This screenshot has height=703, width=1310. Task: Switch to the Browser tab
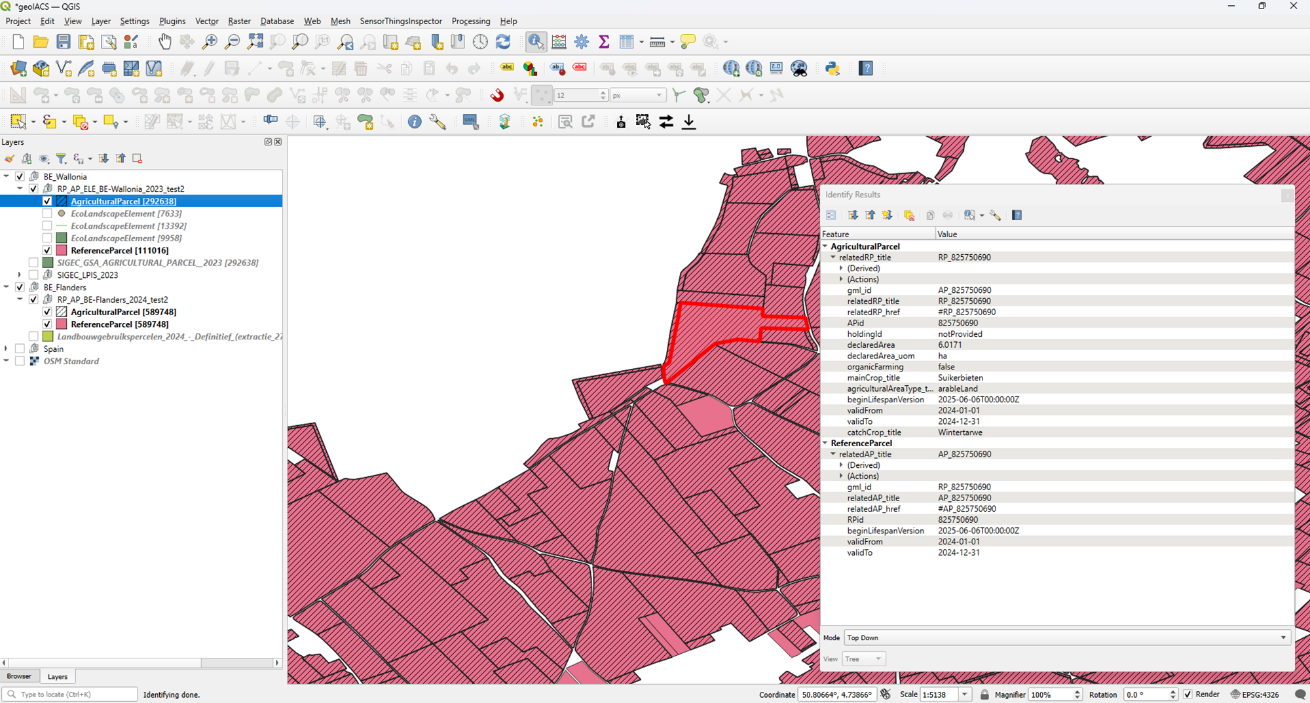[x=19, y=677]
